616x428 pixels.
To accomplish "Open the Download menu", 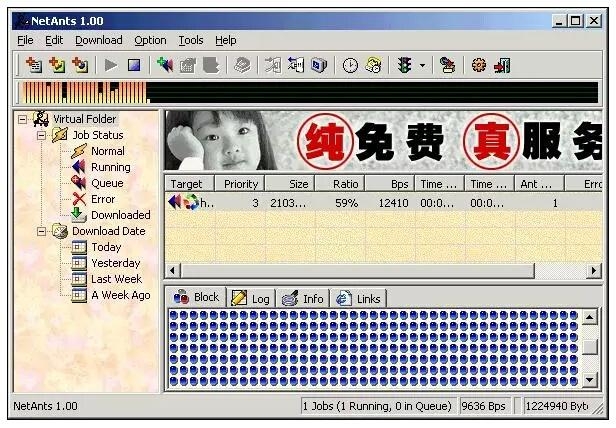I will [98, 40].
